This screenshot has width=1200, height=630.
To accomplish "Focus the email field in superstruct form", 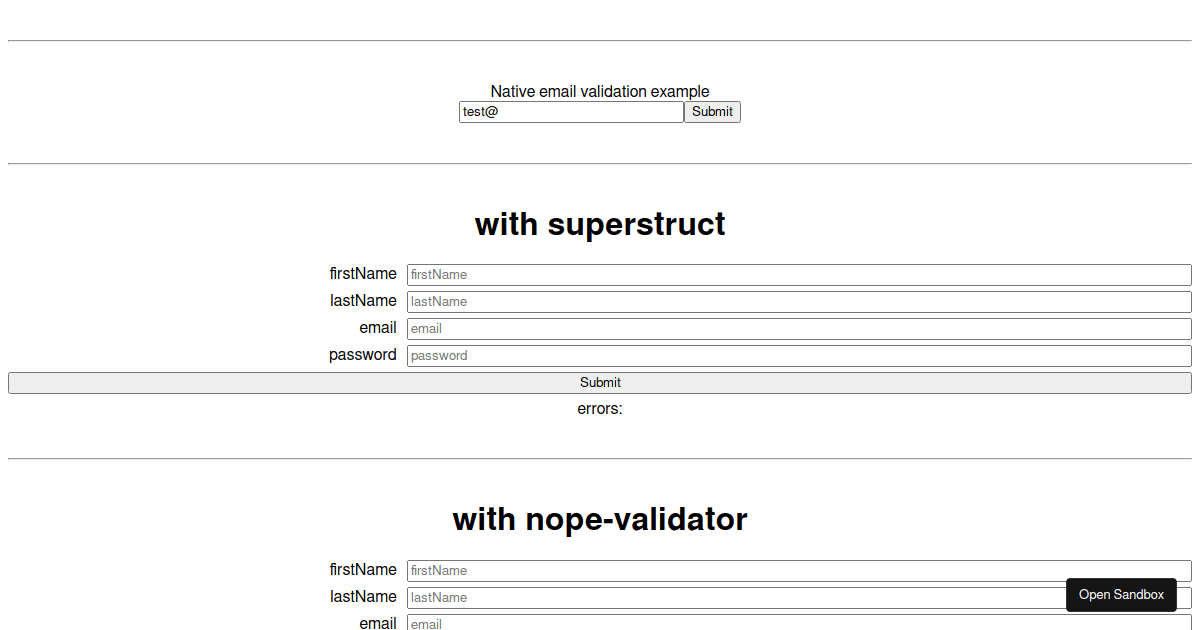I will click(798, 328).
